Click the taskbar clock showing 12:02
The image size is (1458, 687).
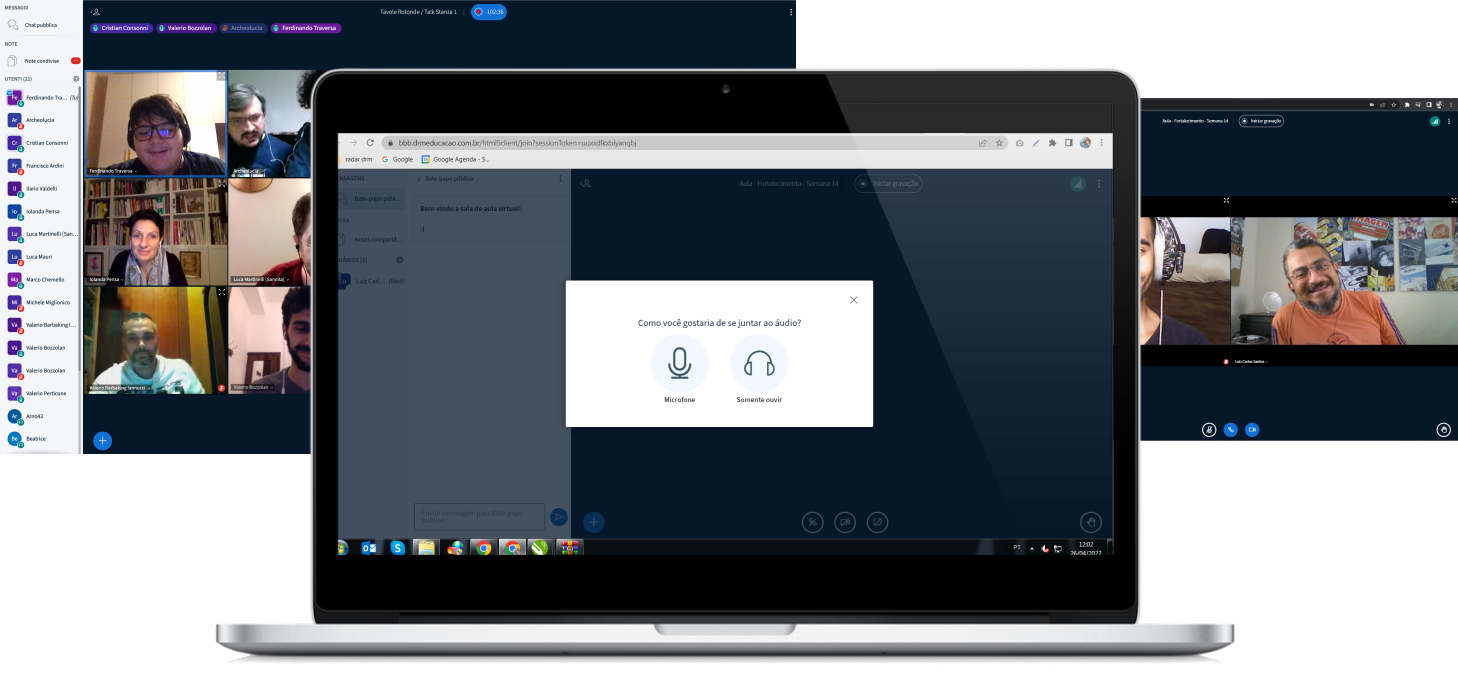(1086, 548)
